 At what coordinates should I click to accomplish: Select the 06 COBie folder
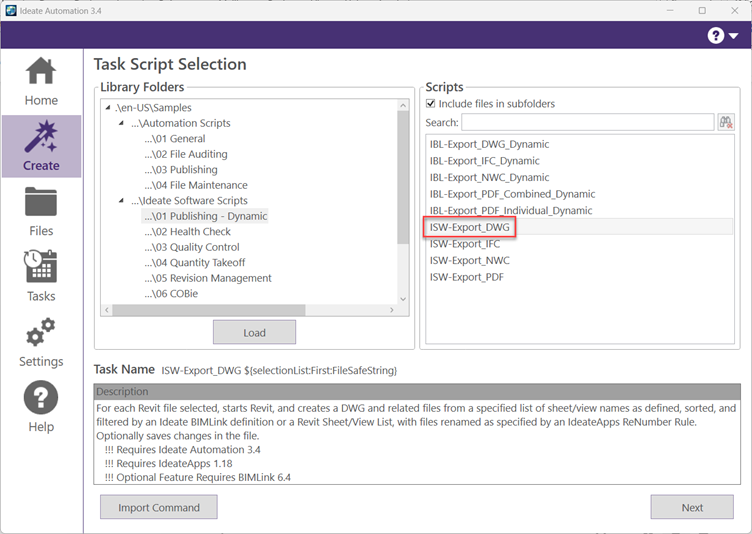tap(171, 294)
